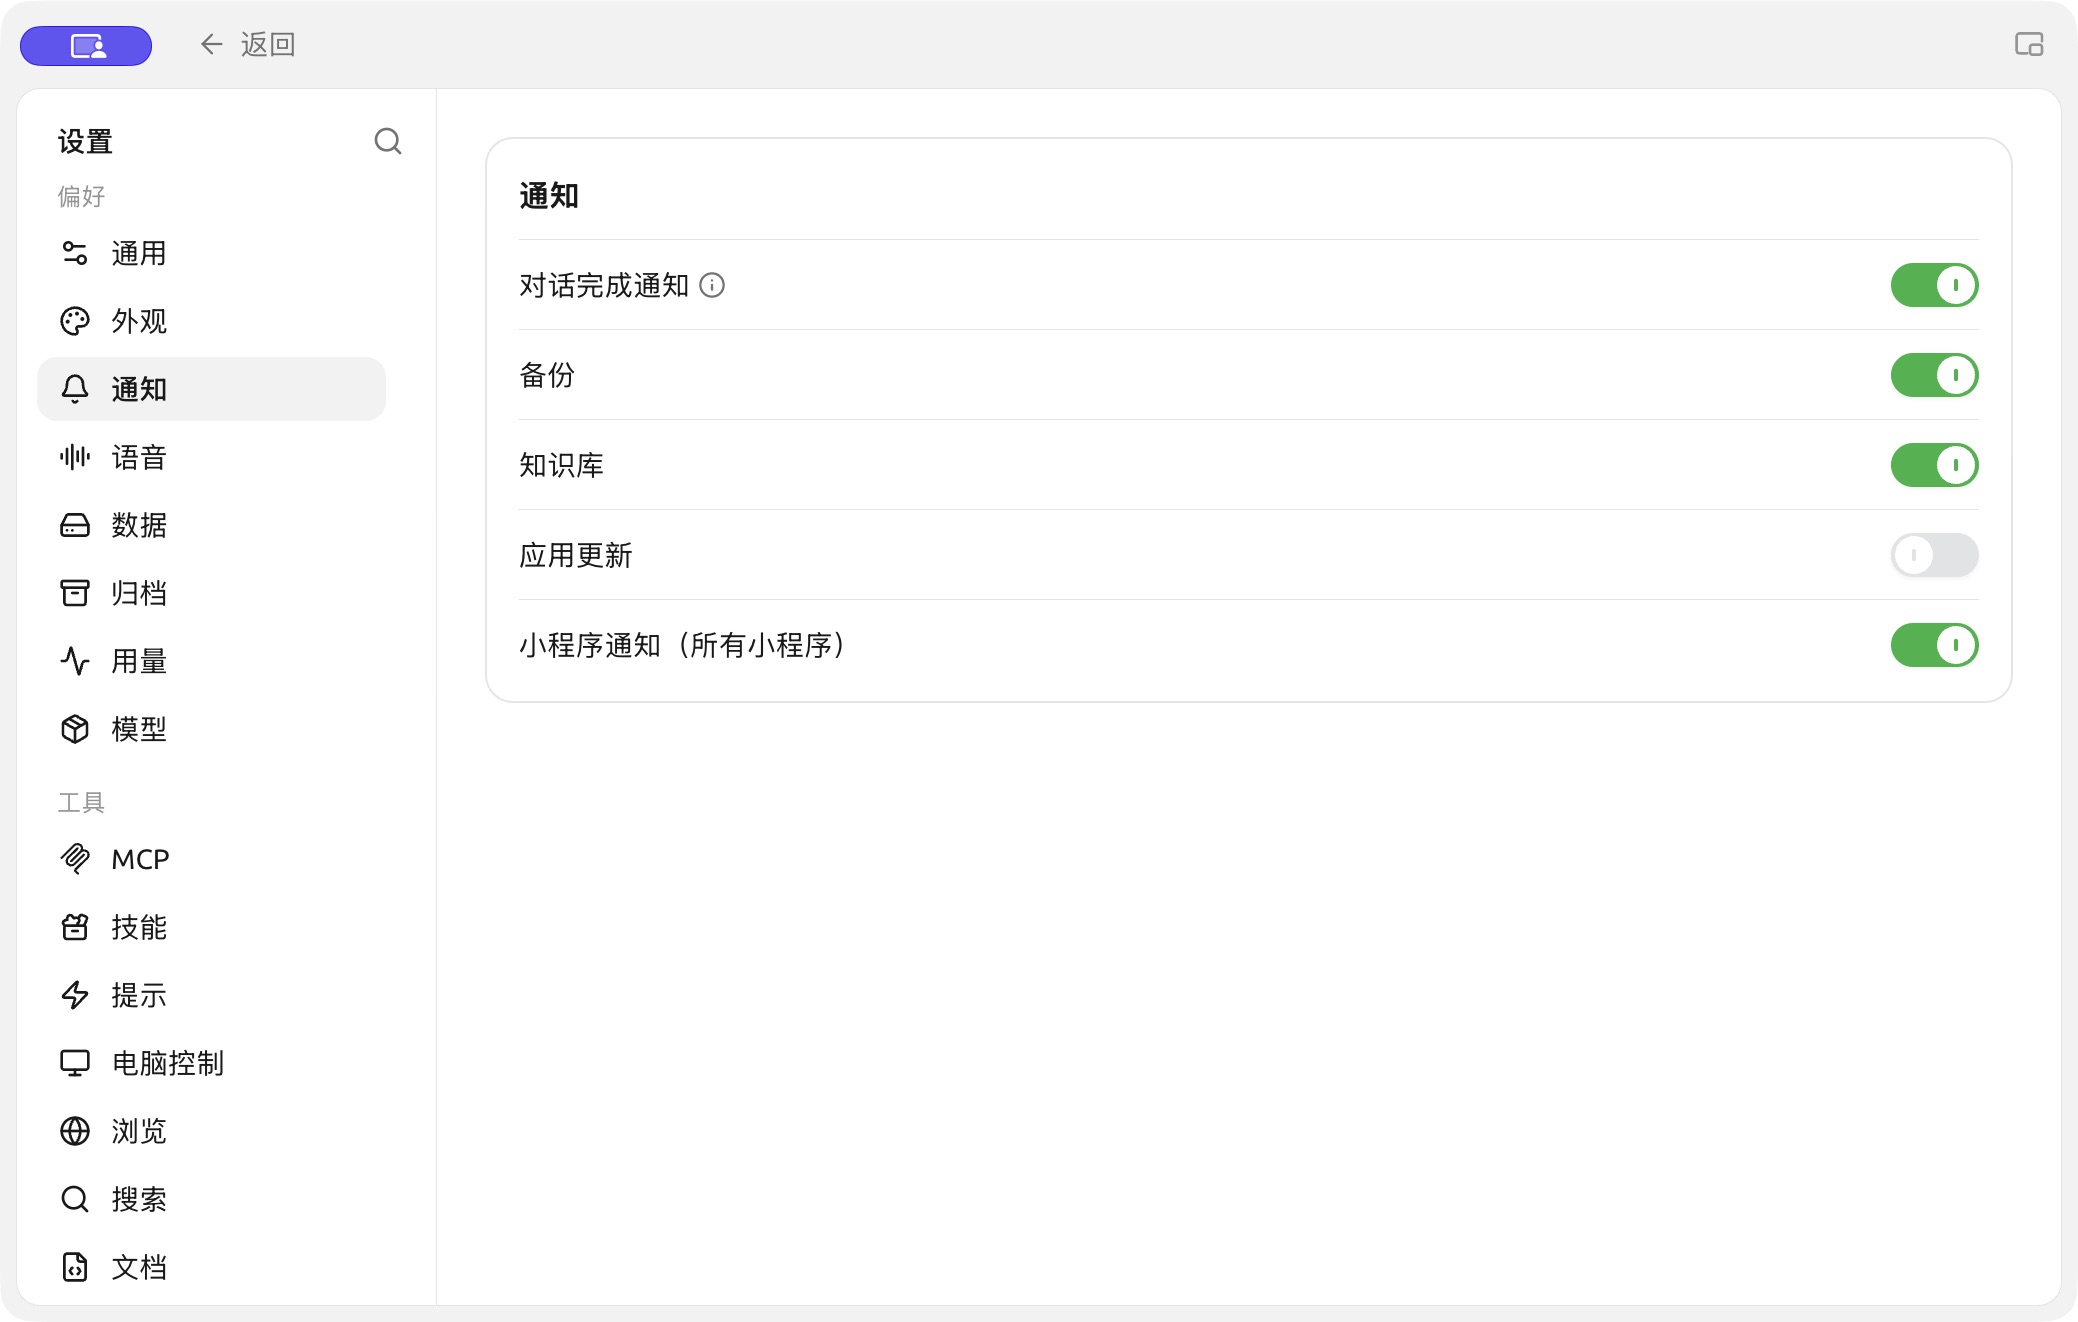Image resolution: width=2078 pixels, height=1322 pixels.
Task: Click the document icon for 文档
Action: click(x=75, y=1267)
